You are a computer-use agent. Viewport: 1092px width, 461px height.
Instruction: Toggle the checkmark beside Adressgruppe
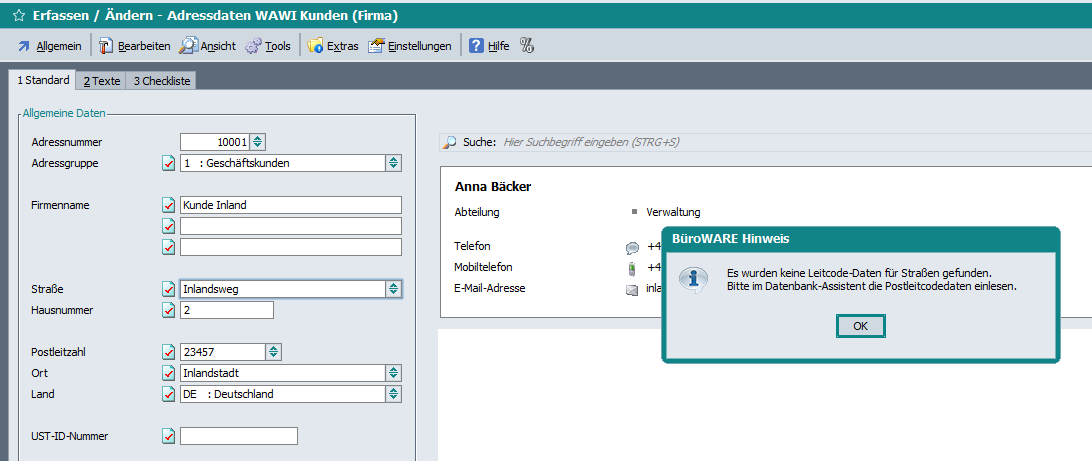(168, 163)
